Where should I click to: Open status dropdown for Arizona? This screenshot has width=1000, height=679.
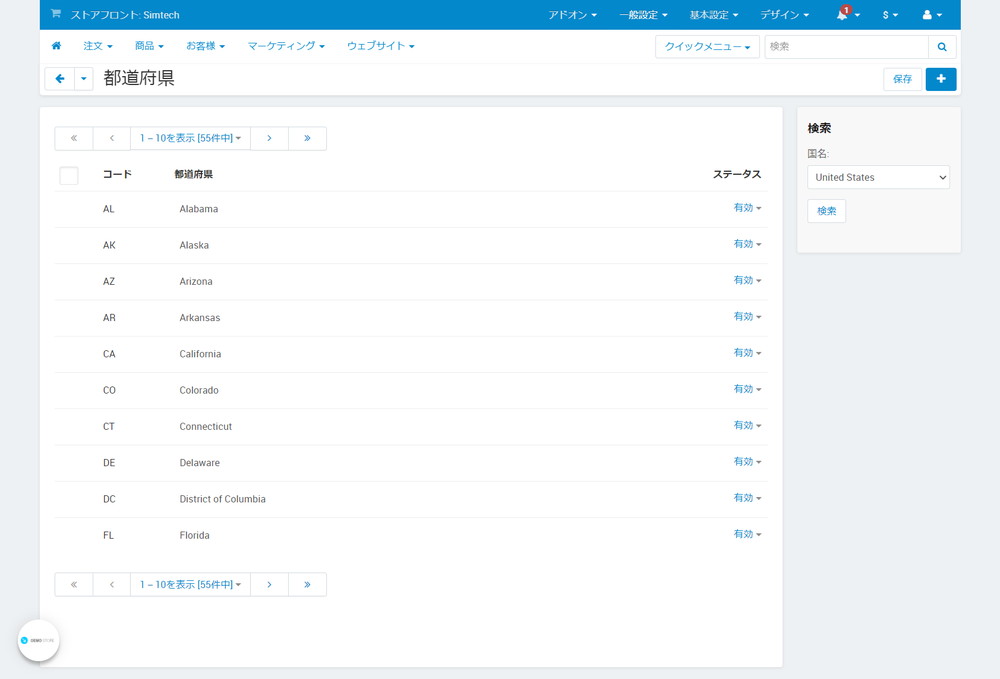coord(747,281)
